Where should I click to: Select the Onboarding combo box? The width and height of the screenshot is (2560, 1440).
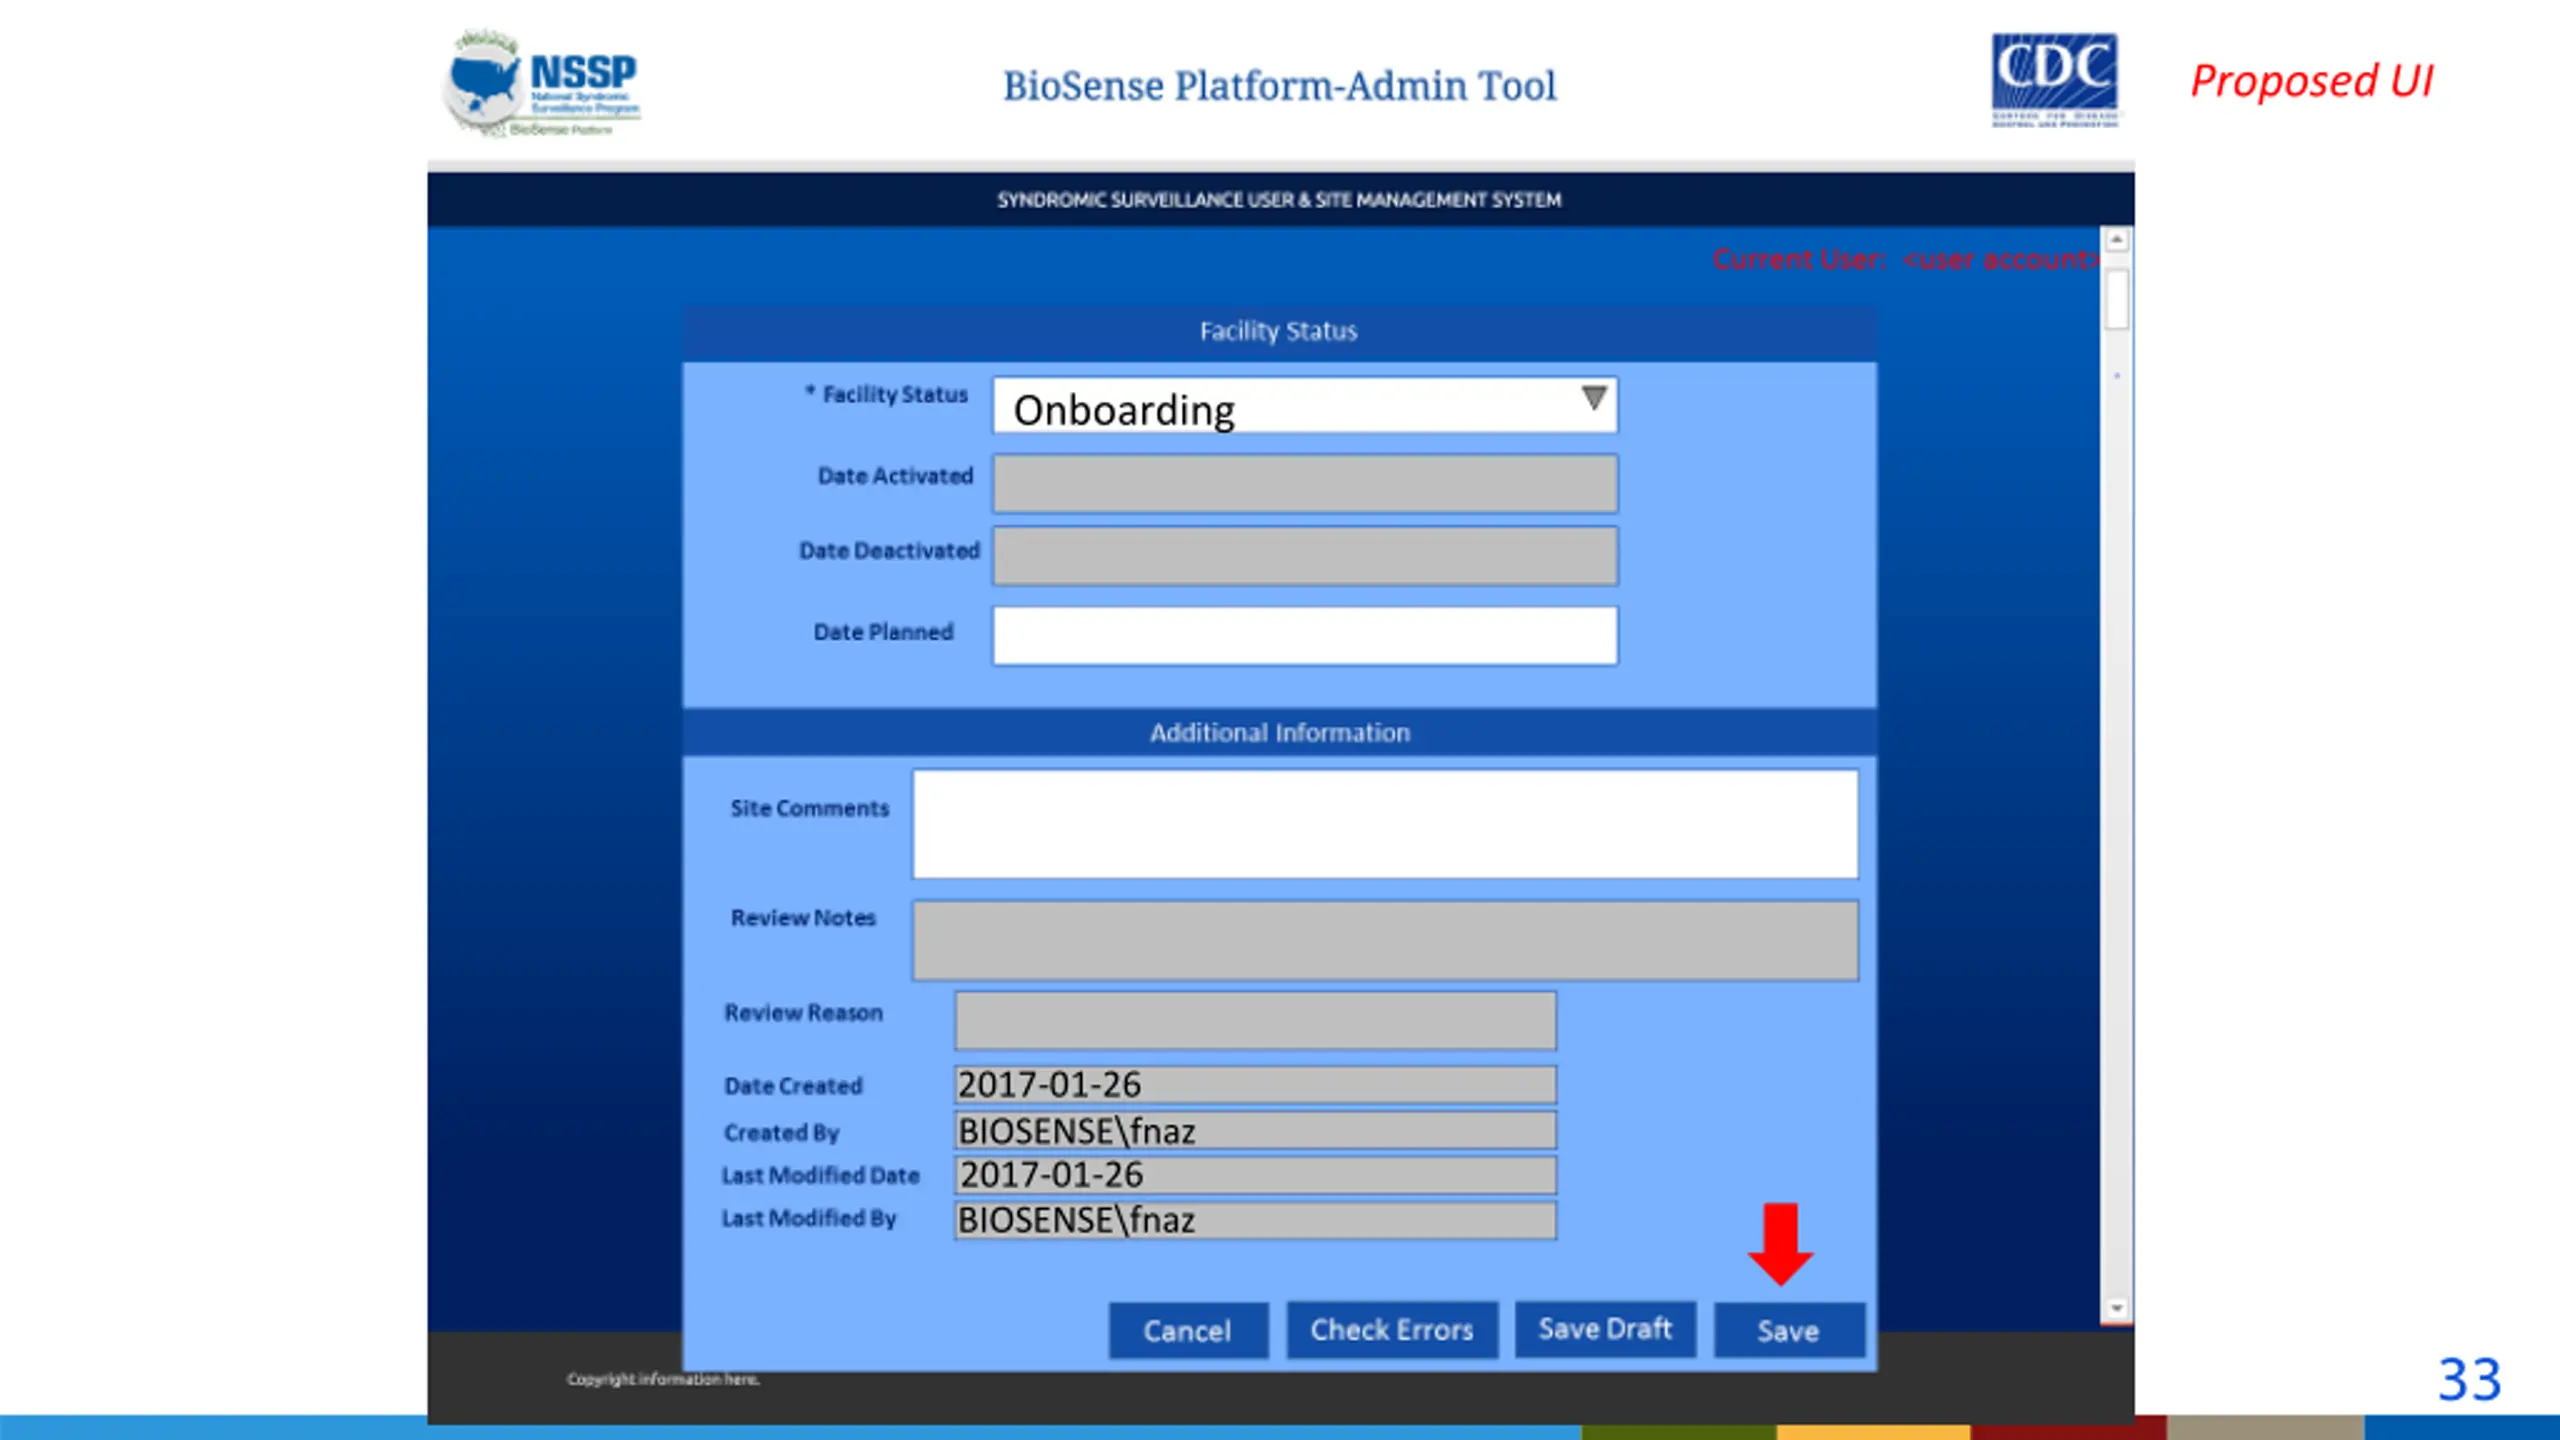[x=1280, y=407]
